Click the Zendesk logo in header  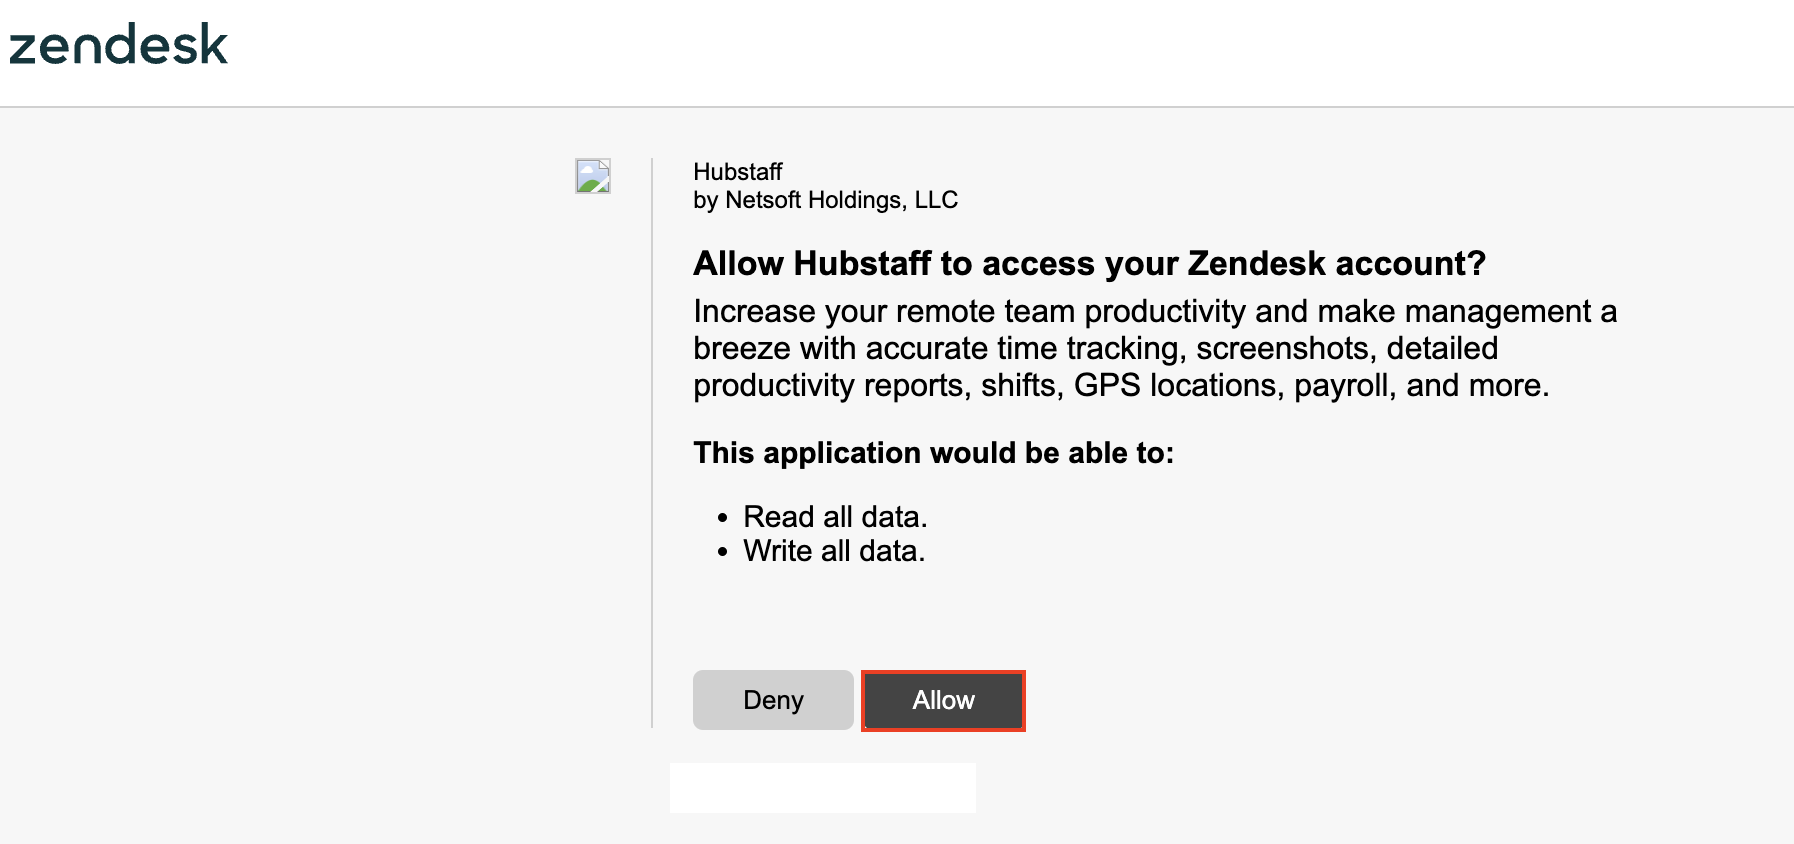[x=119, y=46]
